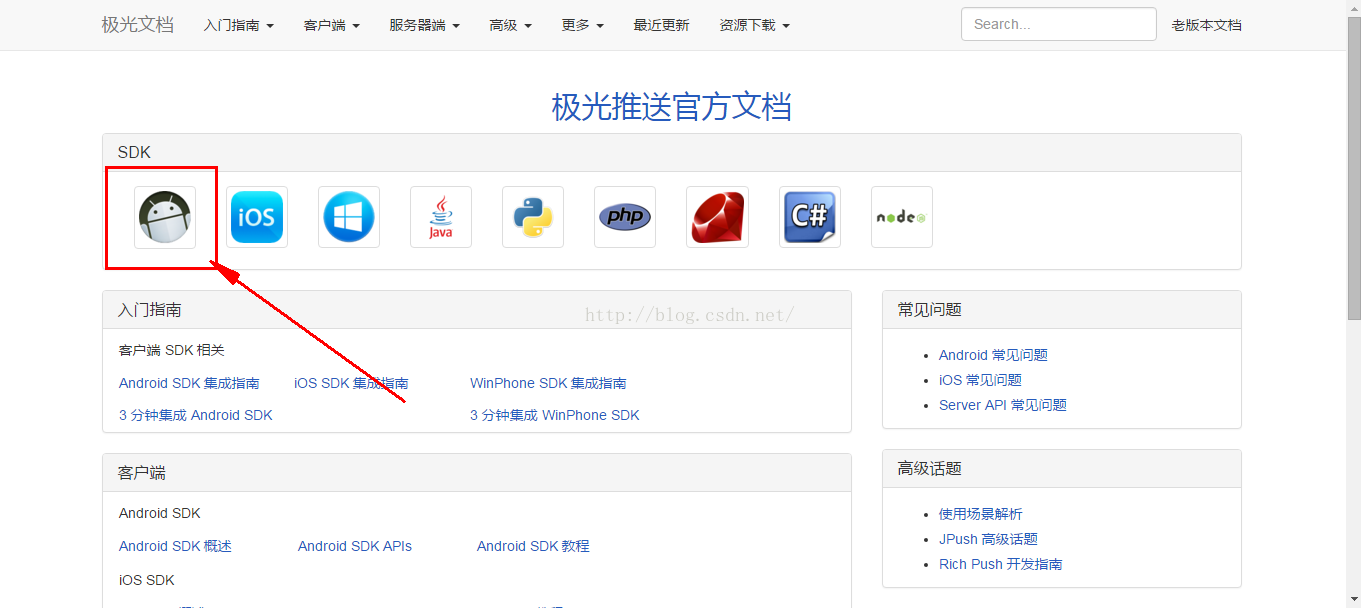Open the C# SDK icon
Screen dimensions: 1361x608
(x=810, y=217)
